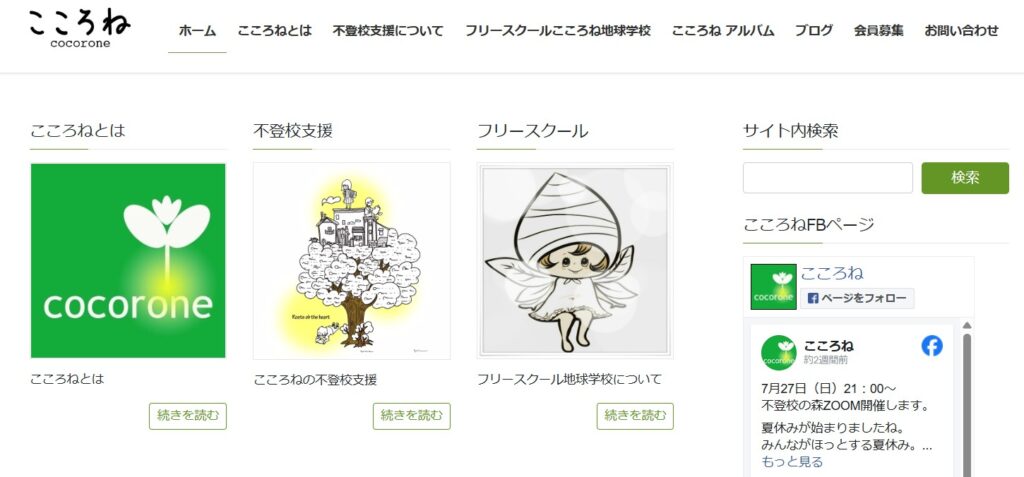Click the cocorone page thumbnail in FB widget

[773, 287]
